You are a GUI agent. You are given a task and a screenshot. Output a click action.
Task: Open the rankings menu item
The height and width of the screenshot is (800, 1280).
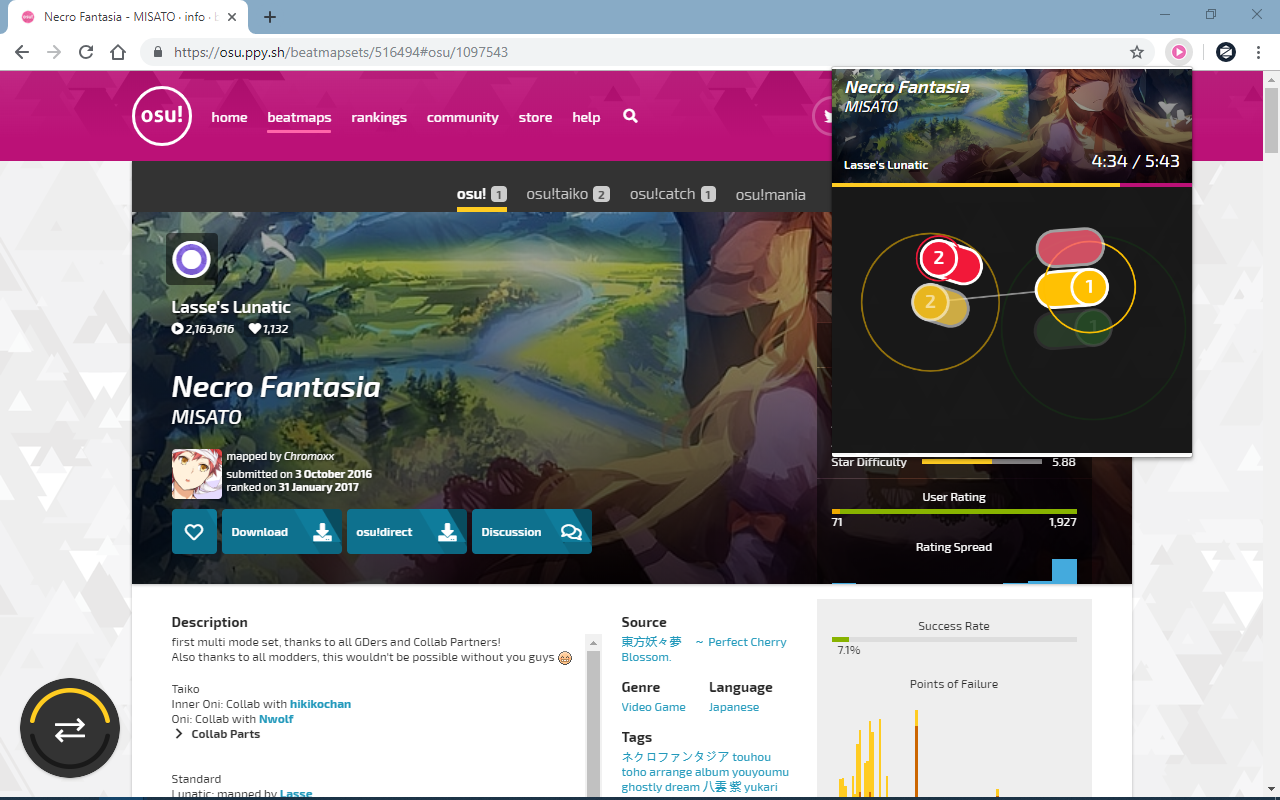(x=379, y=117)
